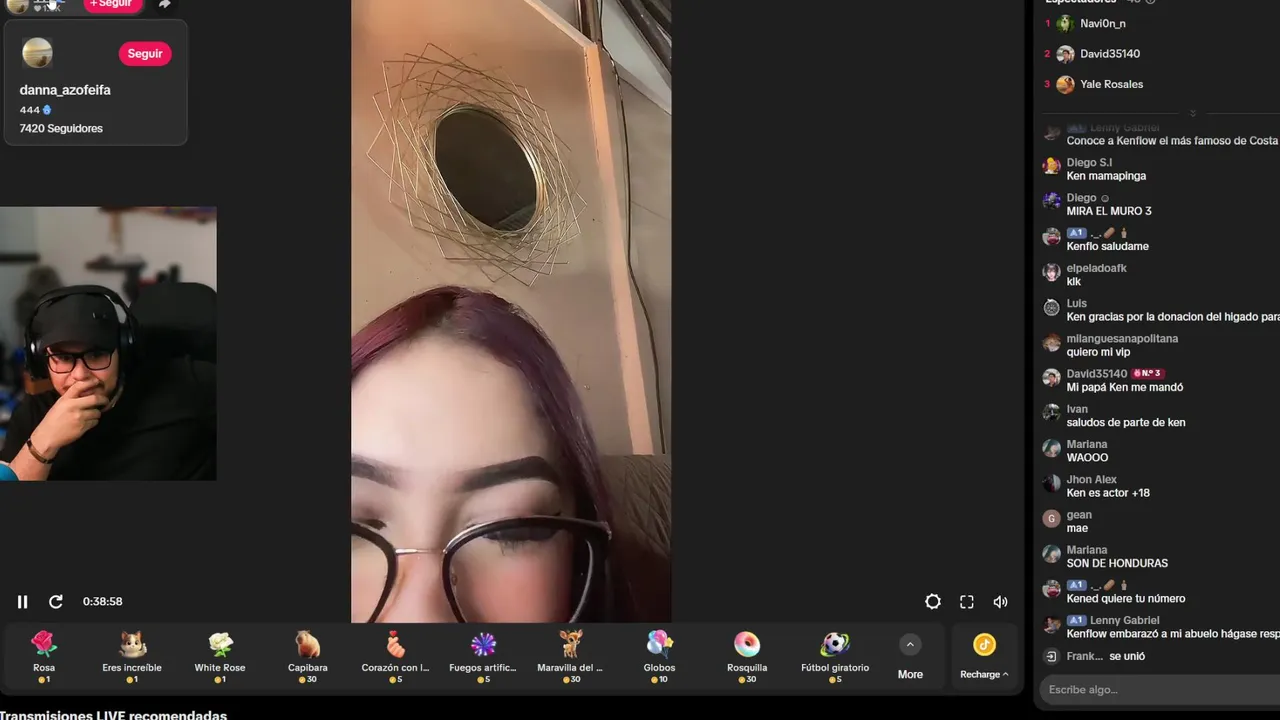Open the Recharge coins menu

pyautogui.click(x=984, y=657)
